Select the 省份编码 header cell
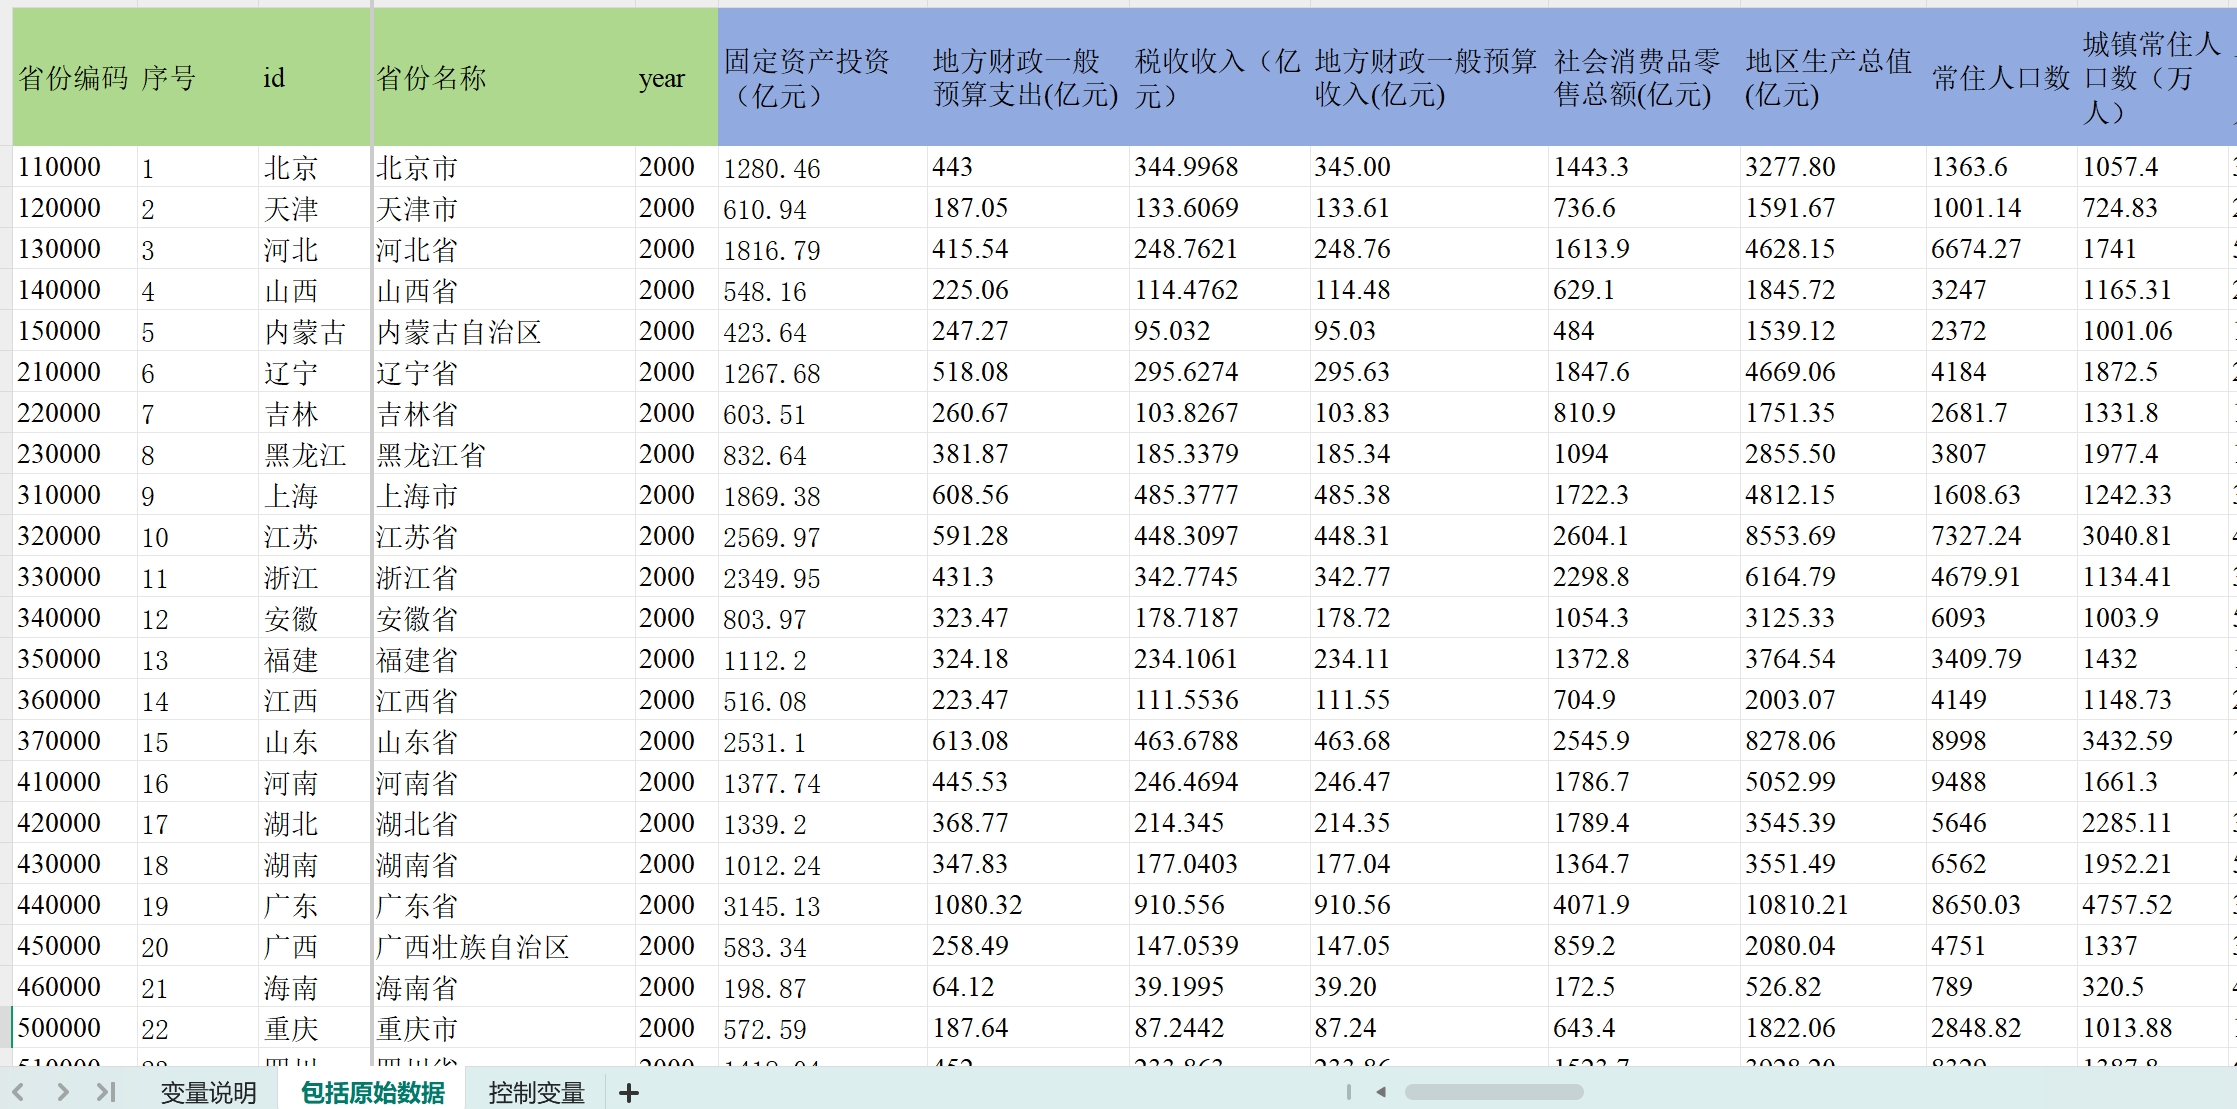Viewport: 2237px width, 1109px height. coord(73,78)
